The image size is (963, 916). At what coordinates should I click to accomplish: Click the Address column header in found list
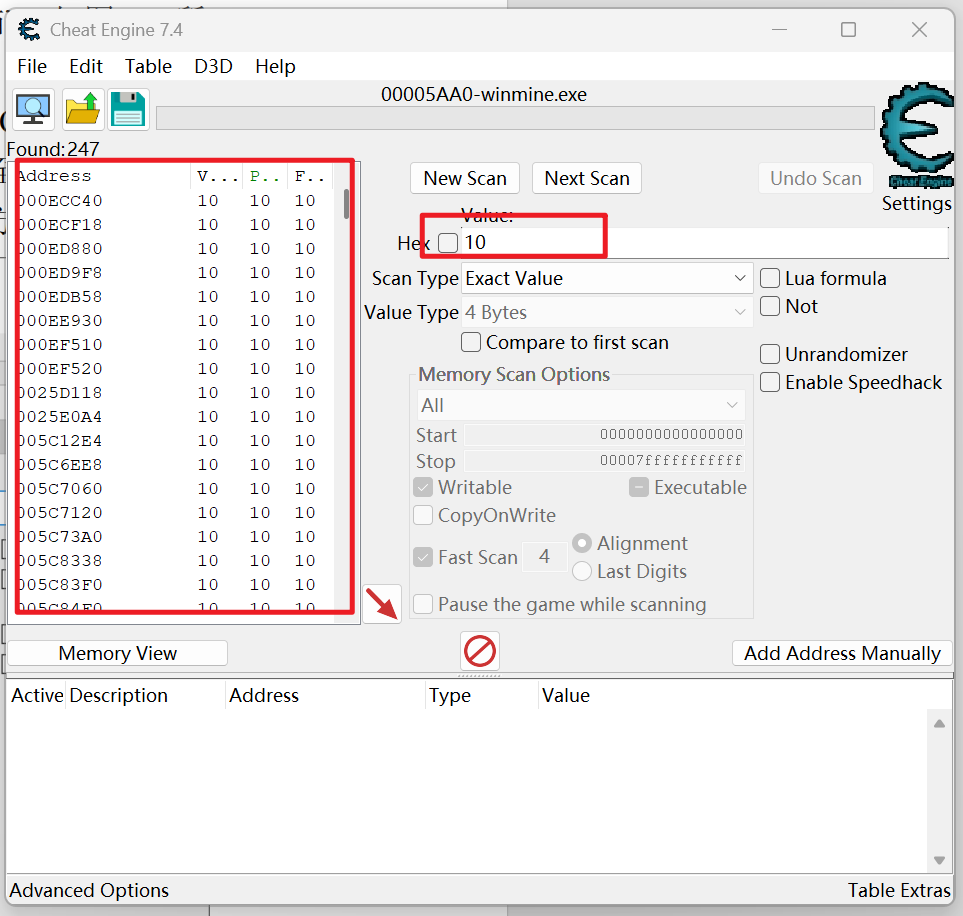(101, 176)
